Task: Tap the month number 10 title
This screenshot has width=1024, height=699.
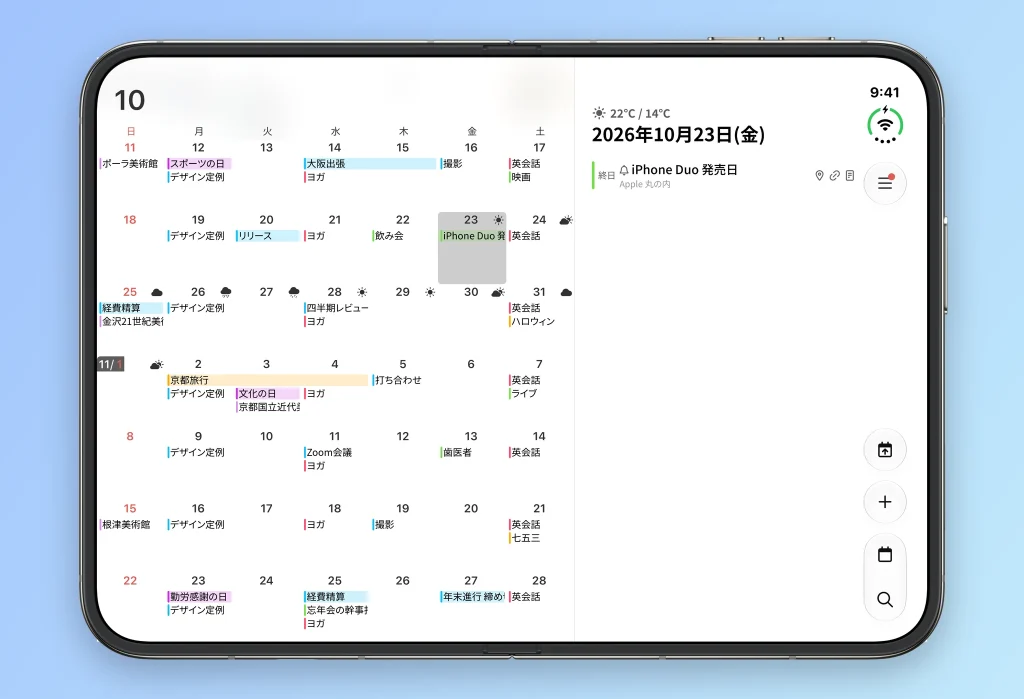Action: pyautogui.click(x=129, y=101)
